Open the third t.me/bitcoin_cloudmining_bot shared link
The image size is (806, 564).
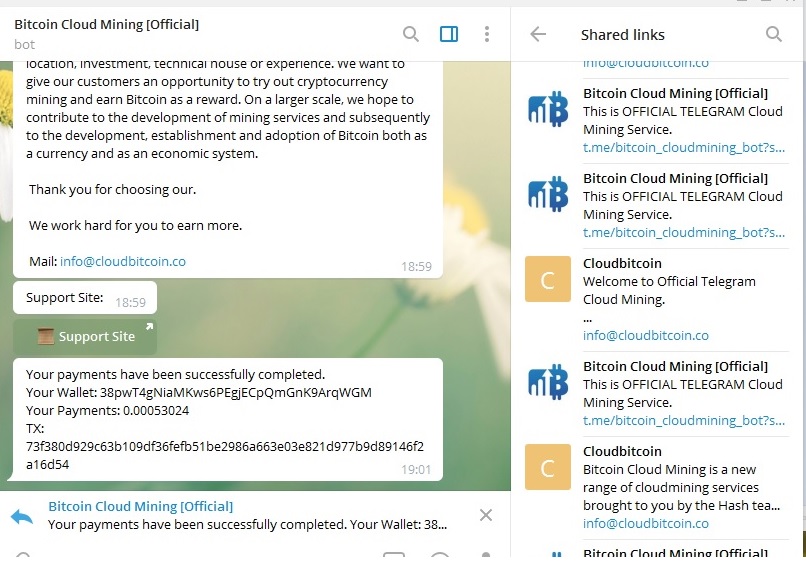[x=684, y=421]
